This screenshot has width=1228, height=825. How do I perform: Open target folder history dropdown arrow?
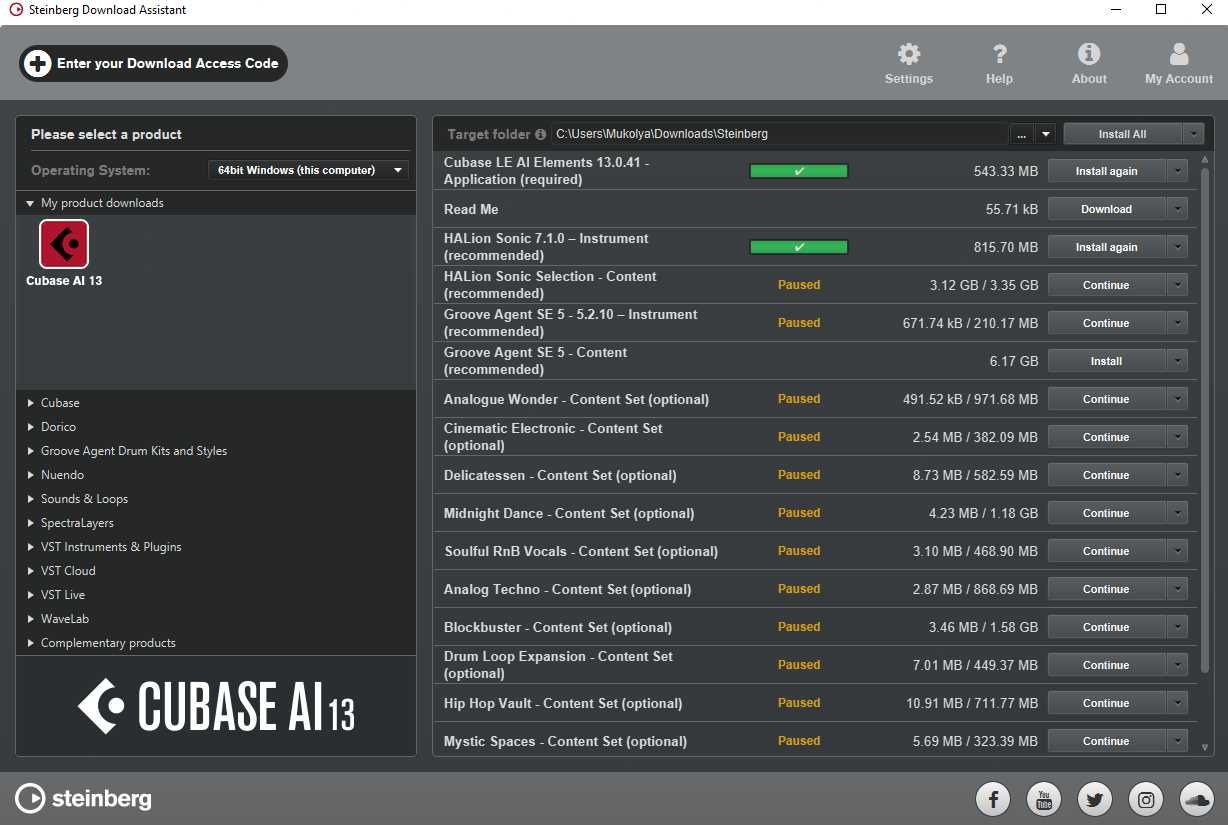tap(1045, 134)
